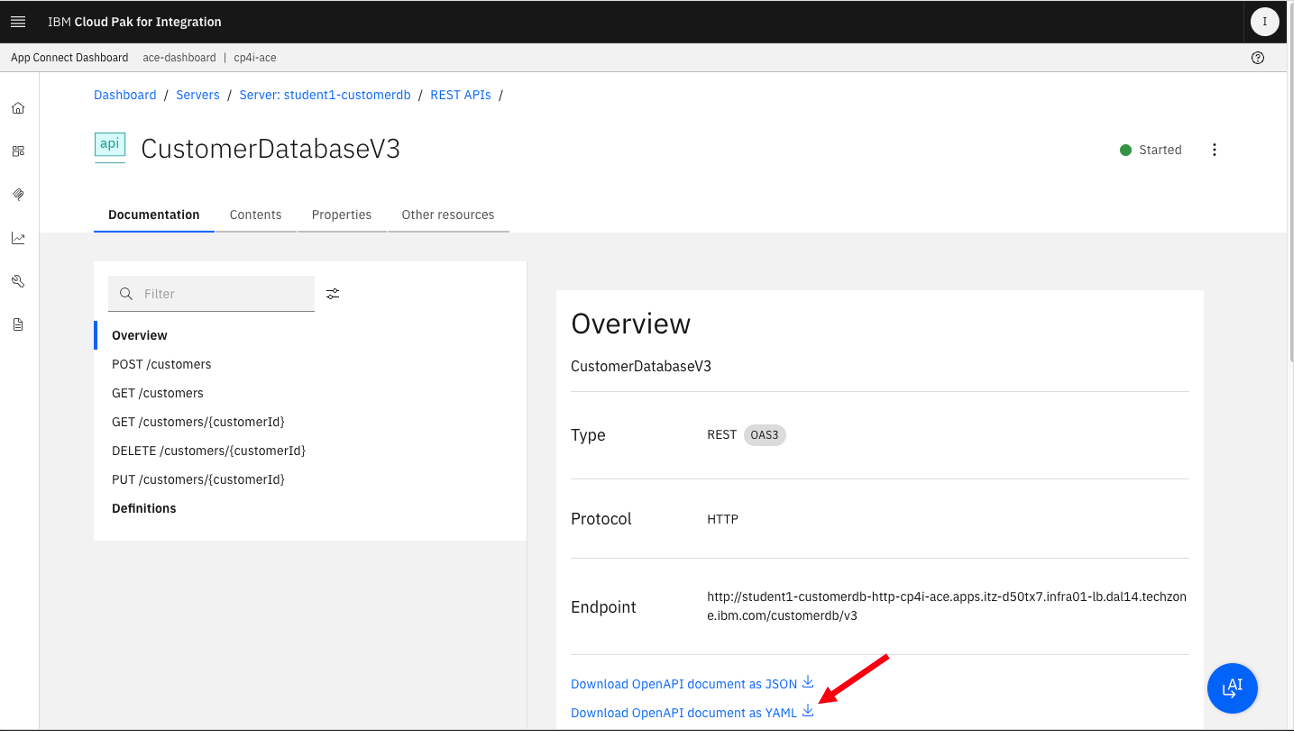Open the document icon in left sidebar

pyautogui.click(x=18, y=325)
